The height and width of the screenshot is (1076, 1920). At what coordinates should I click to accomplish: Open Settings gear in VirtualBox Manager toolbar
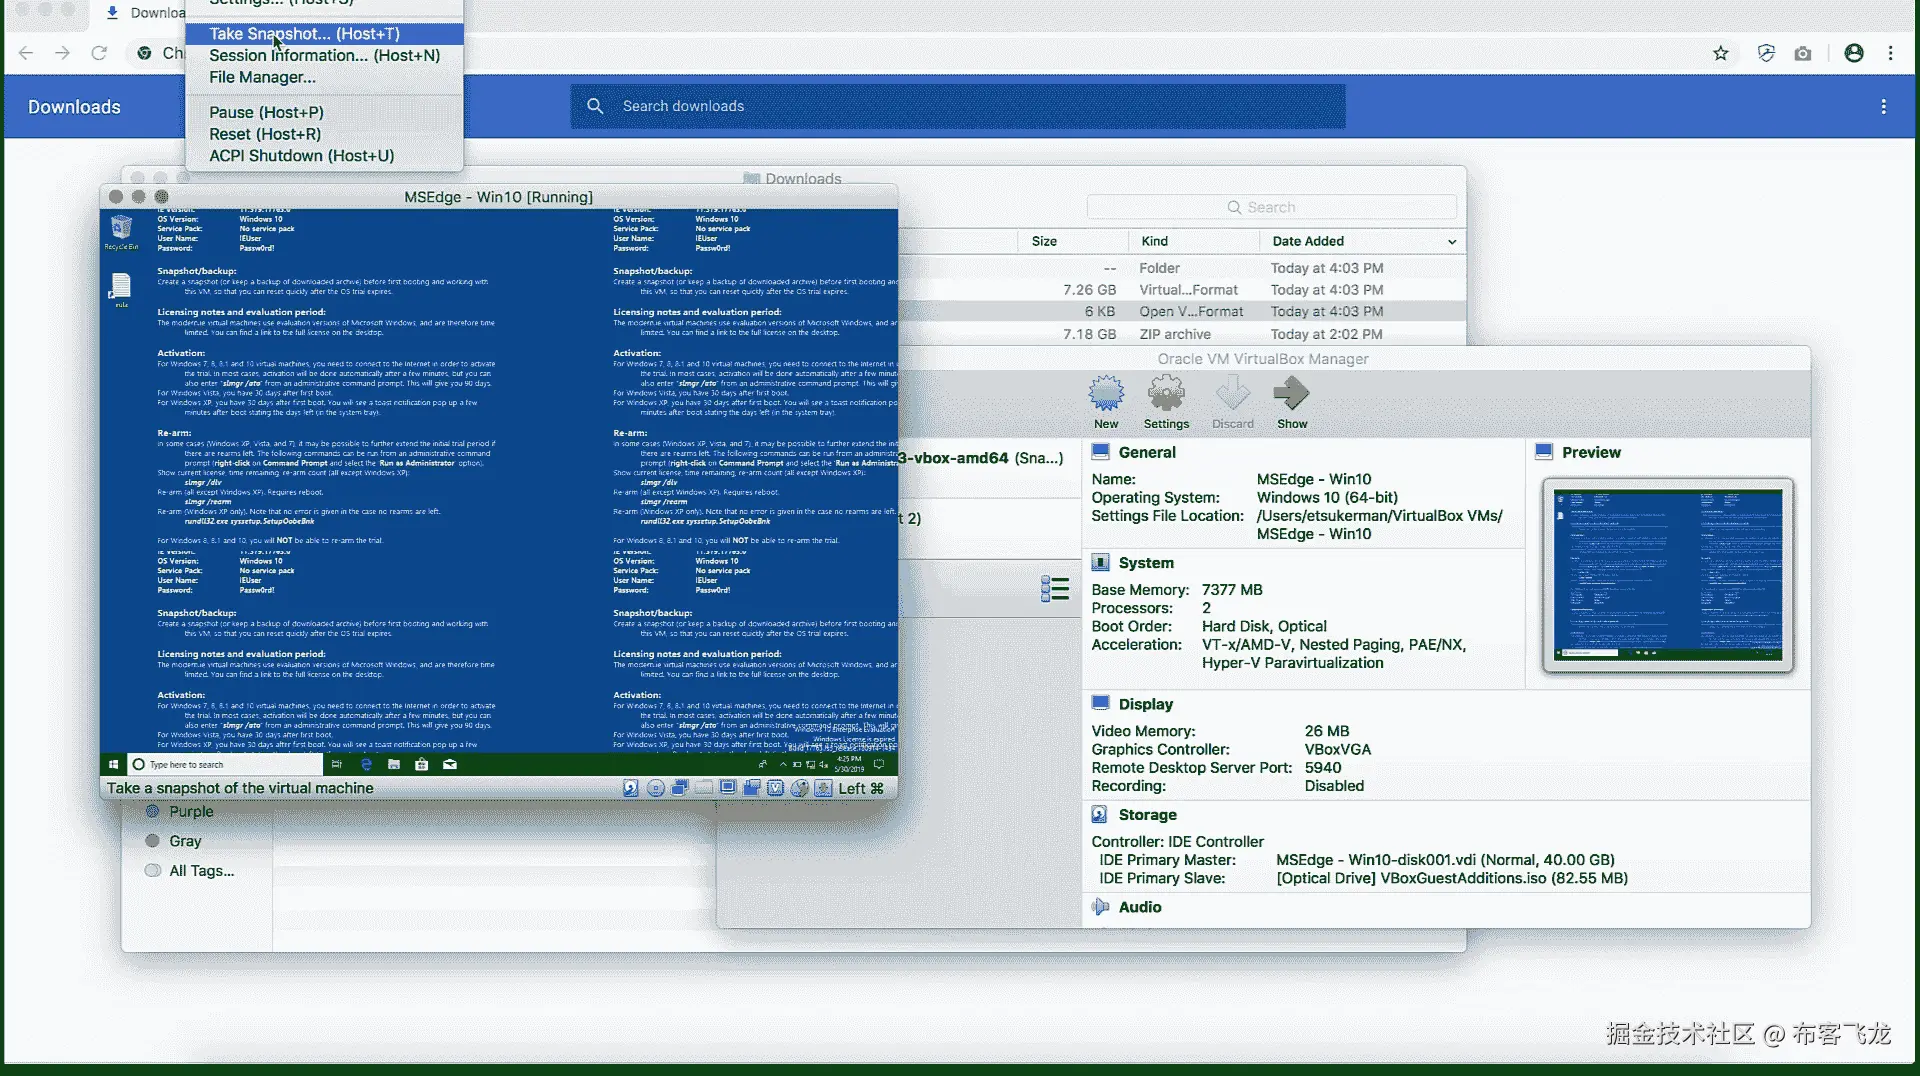1166,402
